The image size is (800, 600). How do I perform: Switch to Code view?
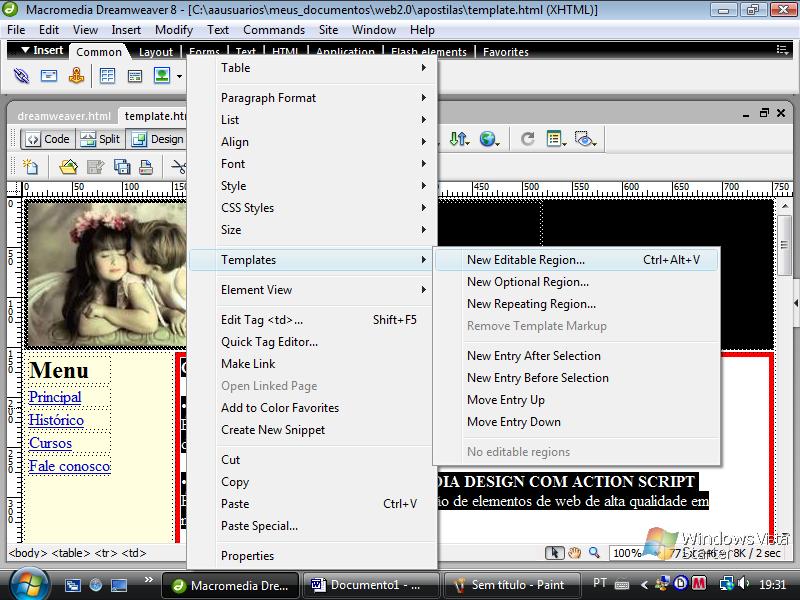point(47,139)
